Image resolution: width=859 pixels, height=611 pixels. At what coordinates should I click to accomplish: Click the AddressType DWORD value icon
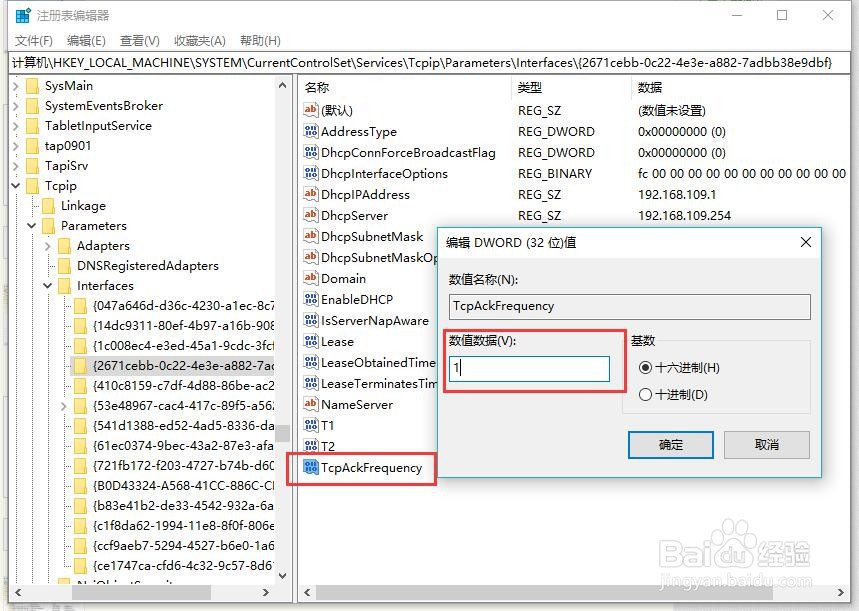tap(311, 132)
